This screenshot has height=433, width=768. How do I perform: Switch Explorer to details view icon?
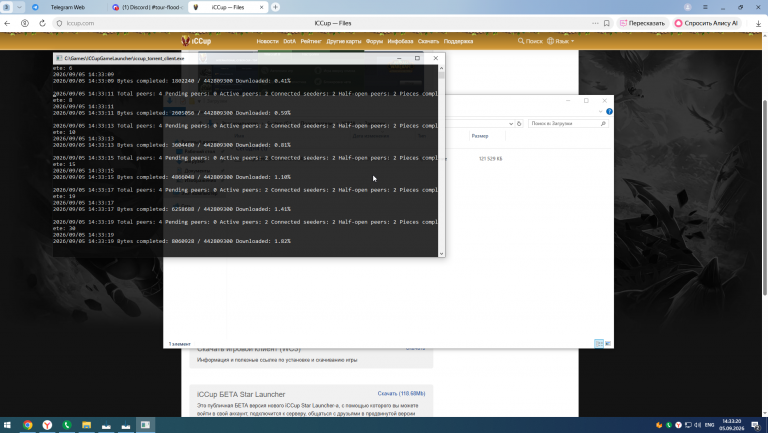click(599, 344)
